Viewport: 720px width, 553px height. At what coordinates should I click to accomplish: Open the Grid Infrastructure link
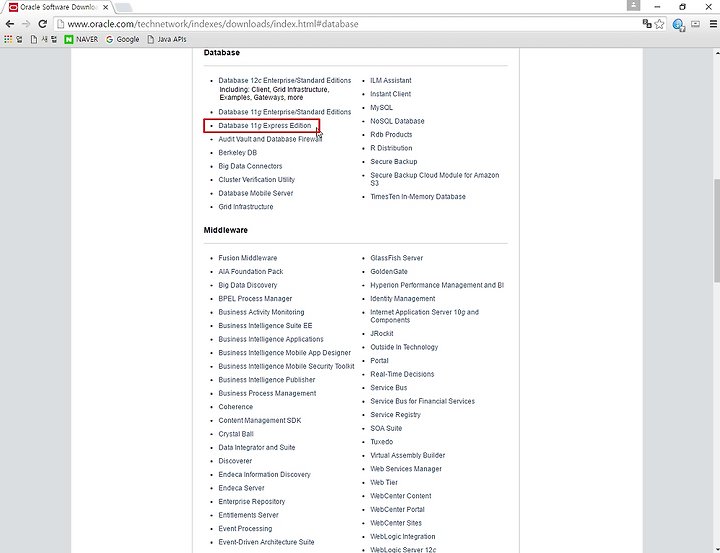click(x=246, y=207)
